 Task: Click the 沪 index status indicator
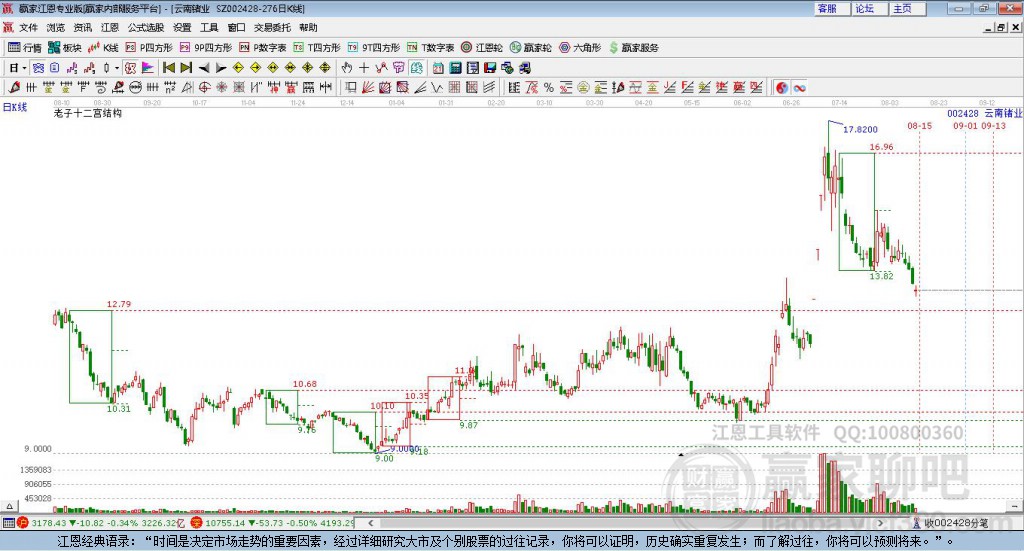[23, 523]
